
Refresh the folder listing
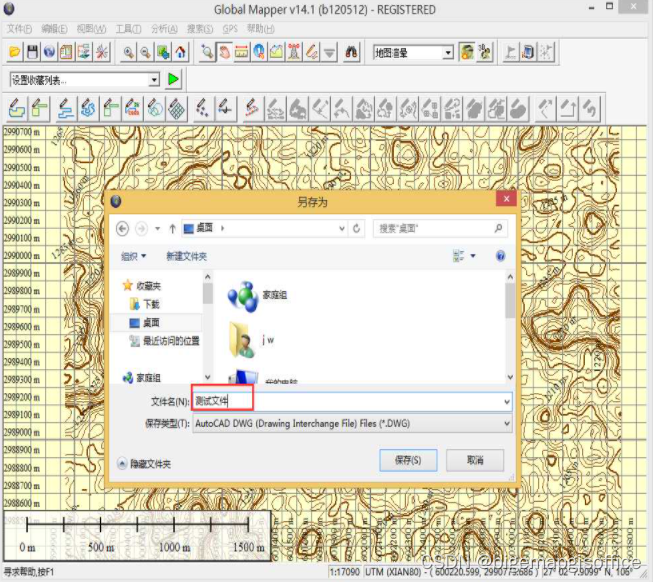356,228
